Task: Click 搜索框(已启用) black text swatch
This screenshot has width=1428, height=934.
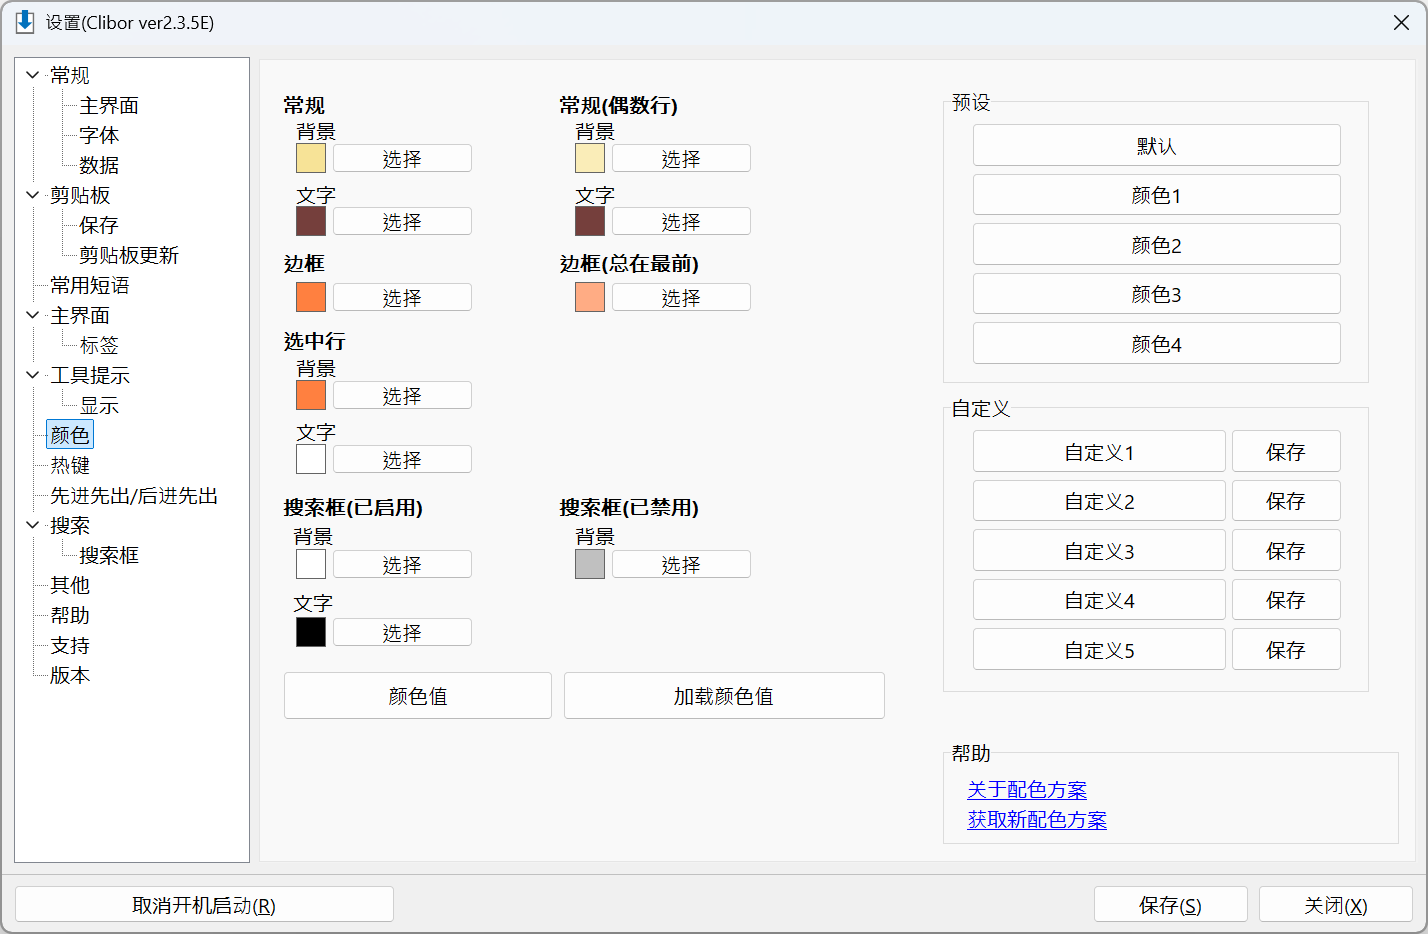Action: 311,632
